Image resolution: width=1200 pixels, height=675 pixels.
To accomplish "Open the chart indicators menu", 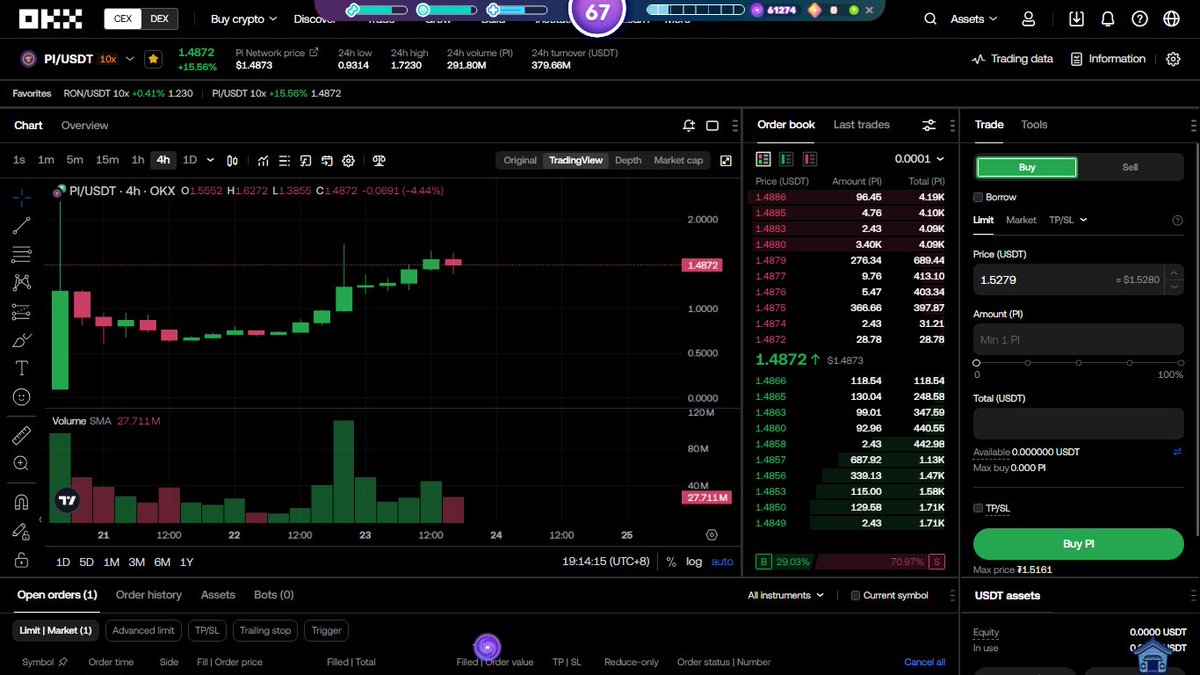I will pyautogui.click(x=263, y=160).
